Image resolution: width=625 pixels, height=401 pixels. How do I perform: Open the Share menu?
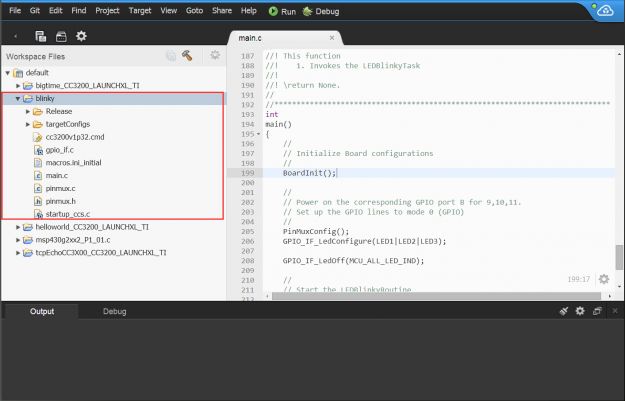tap(222, 11)
